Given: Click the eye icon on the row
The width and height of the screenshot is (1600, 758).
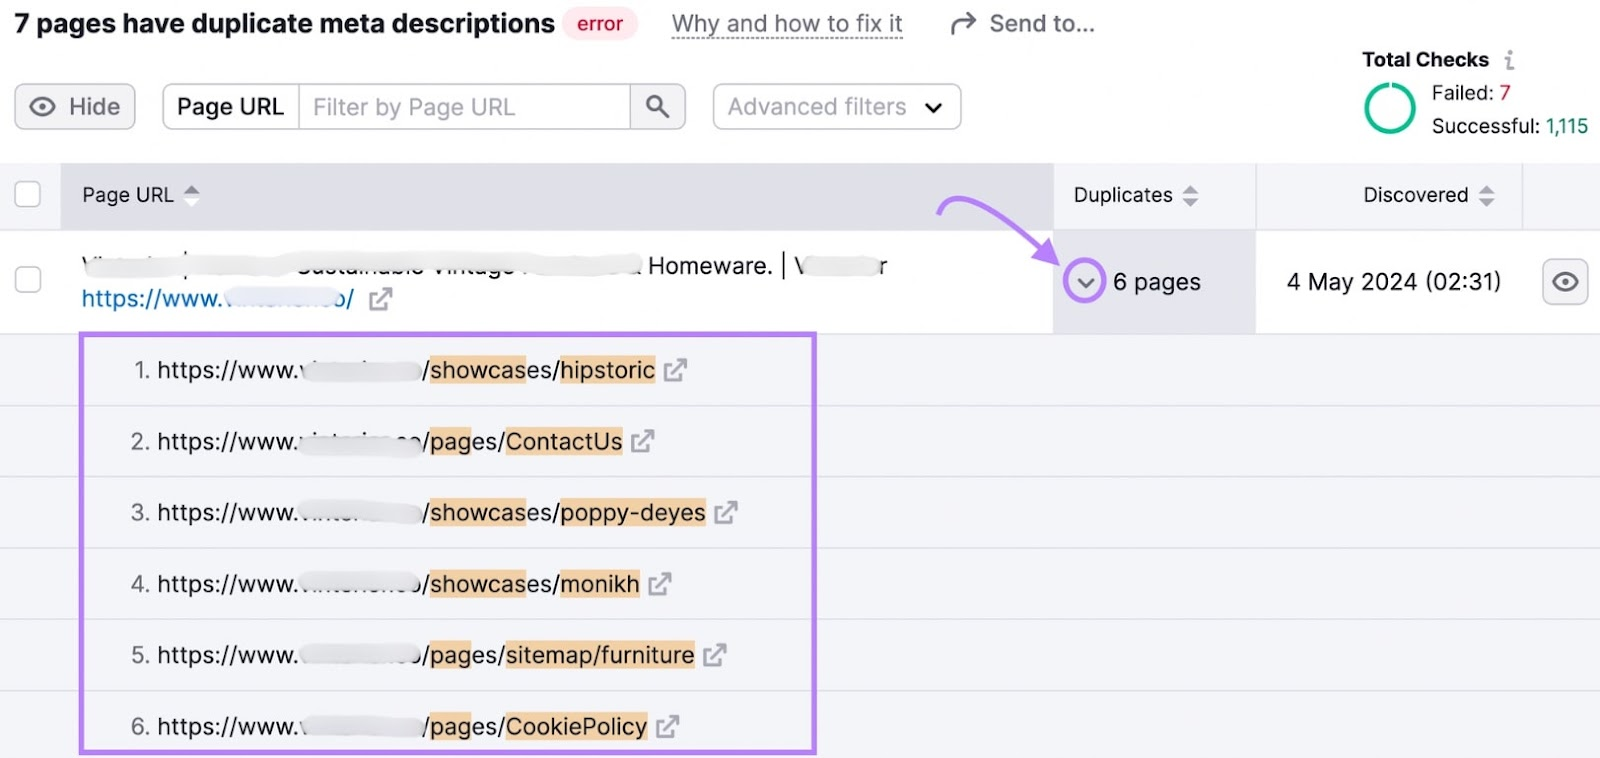Looking at the screenshot, I should click(x=1565, y=282).
